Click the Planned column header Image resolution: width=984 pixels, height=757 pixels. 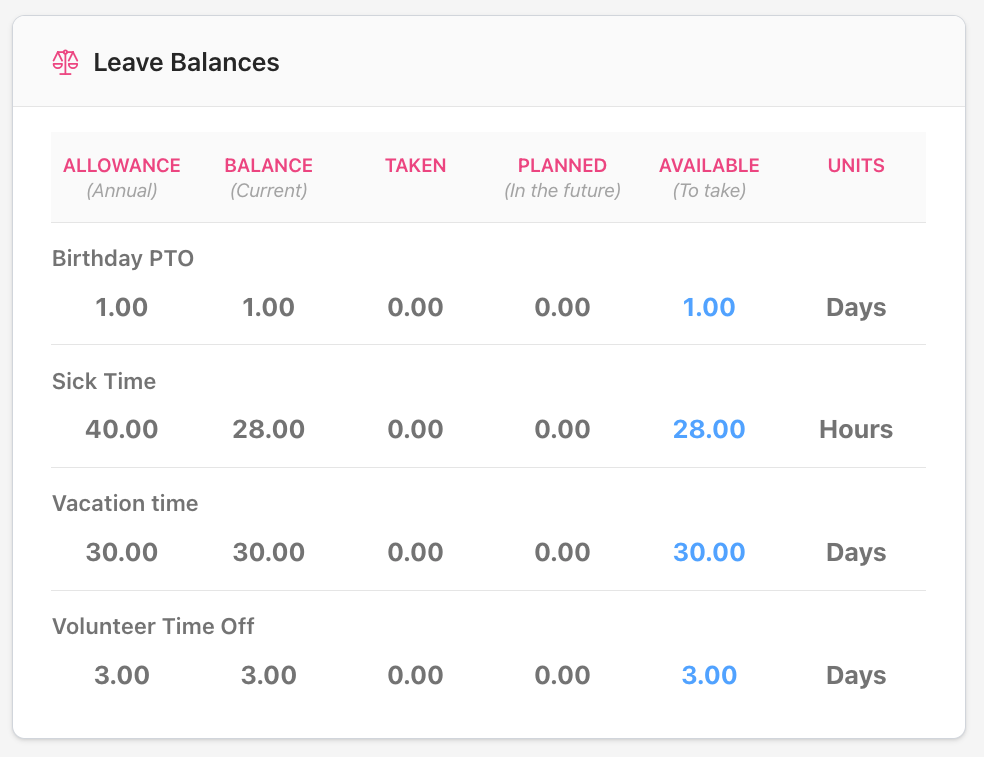click(562, 166)
